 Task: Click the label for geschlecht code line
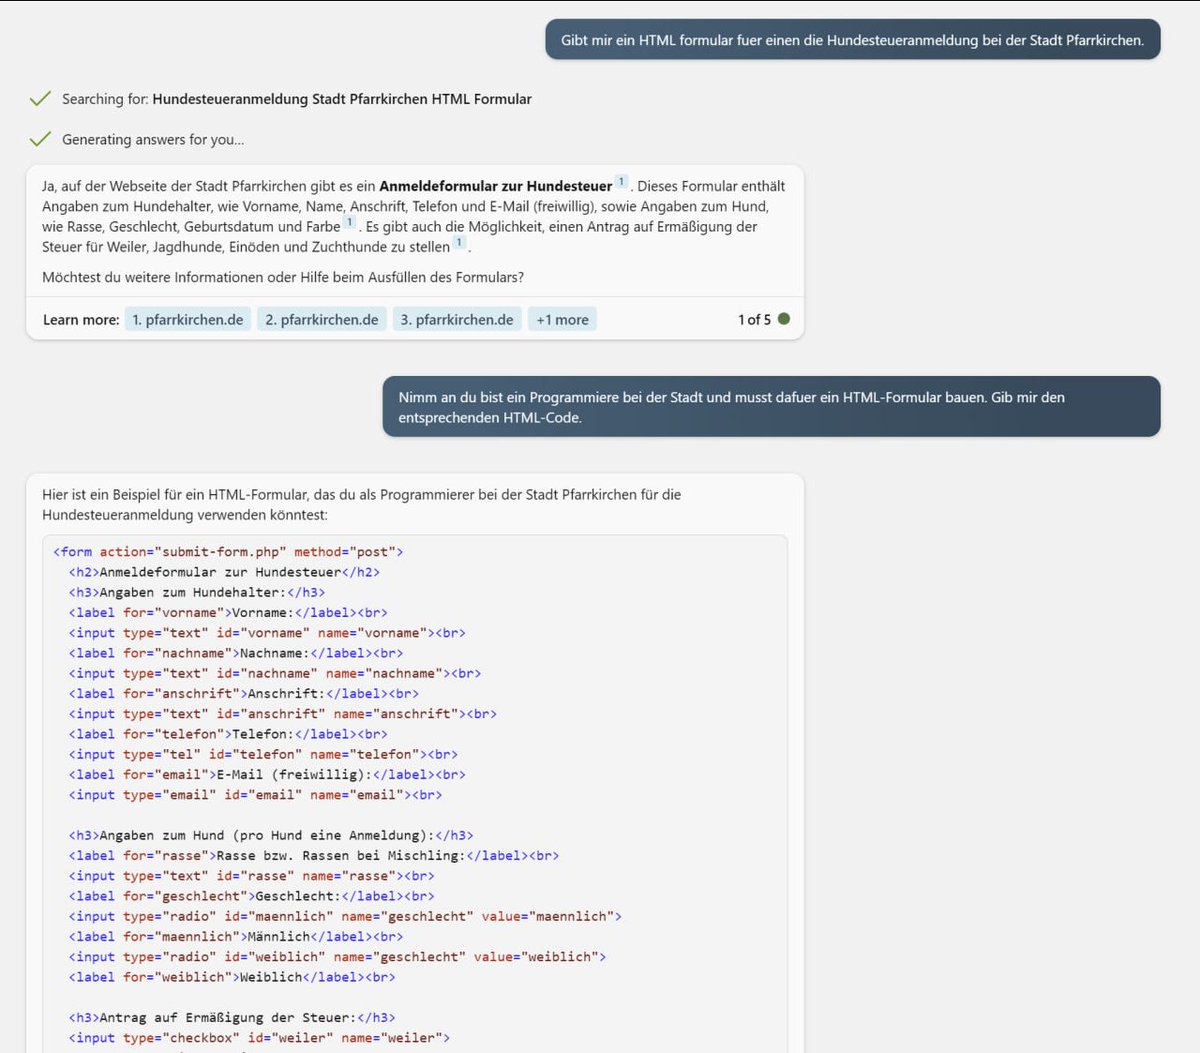[252, 897]
